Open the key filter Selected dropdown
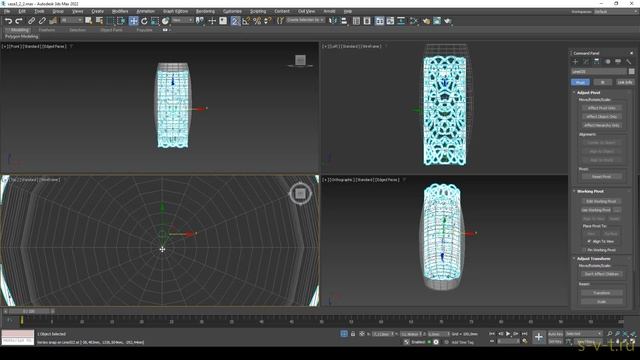The height and width of the screenshot is (360, 640). [584, 334]
